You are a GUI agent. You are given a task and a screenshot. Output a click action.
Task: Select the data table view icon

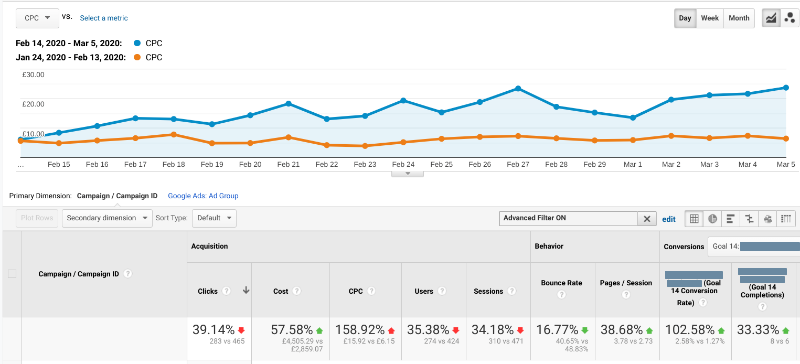click(x=694, y=219)
